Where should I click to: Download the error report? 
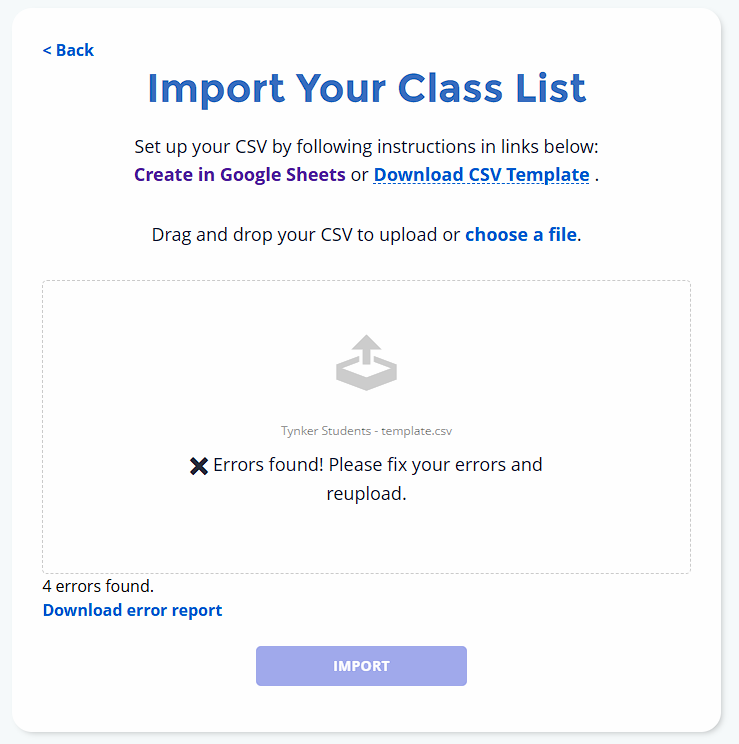tap(132, 610)
